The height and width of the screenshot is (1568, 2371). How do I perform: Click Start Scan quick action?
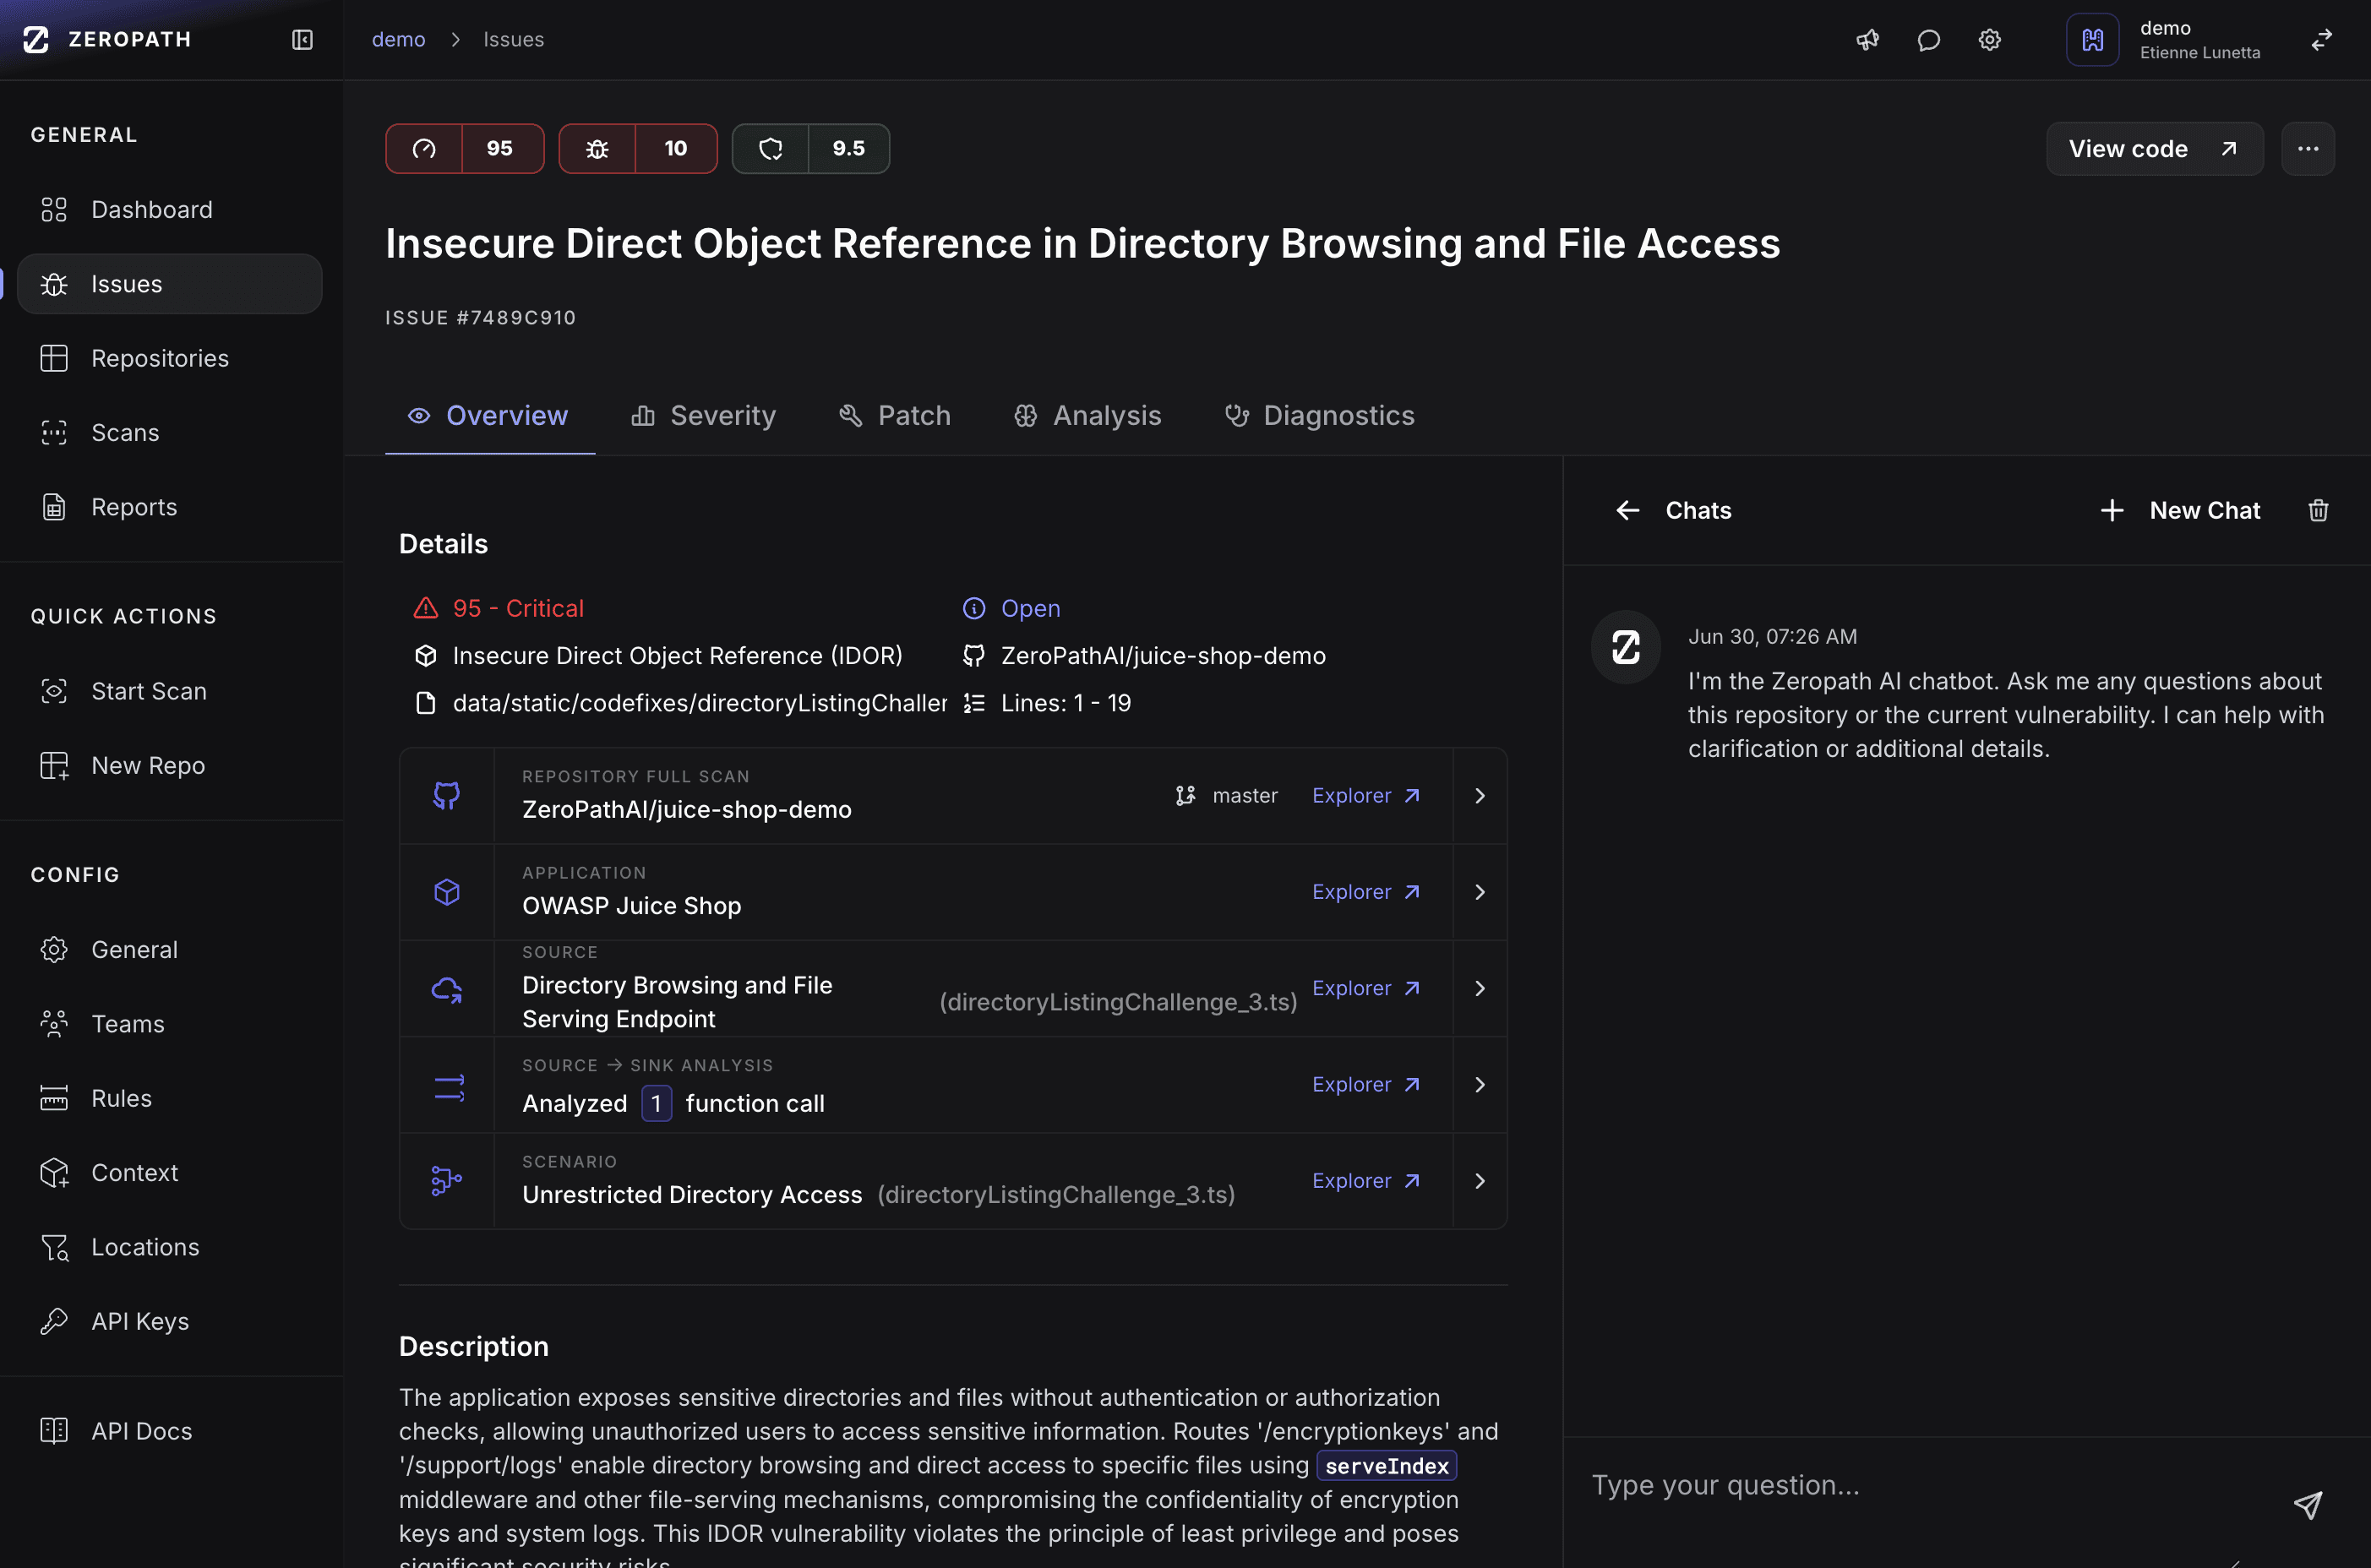[148, 691]
